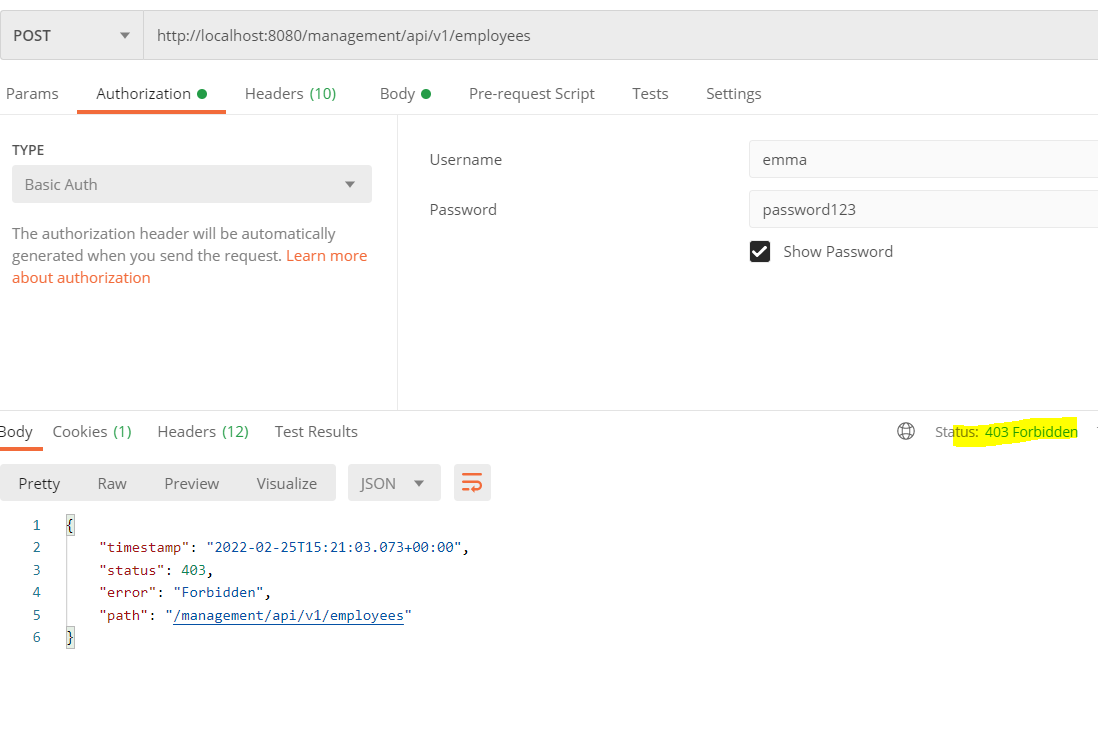The height and width of the screenshot is (732, 1098).
Task: Open the request Settings tab
Action: (x=733, y=94)
